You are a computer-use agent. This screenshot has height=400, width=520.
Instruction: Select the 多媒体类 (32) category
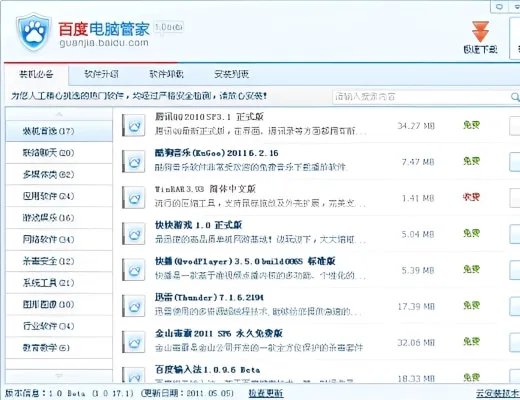(59, 174)
